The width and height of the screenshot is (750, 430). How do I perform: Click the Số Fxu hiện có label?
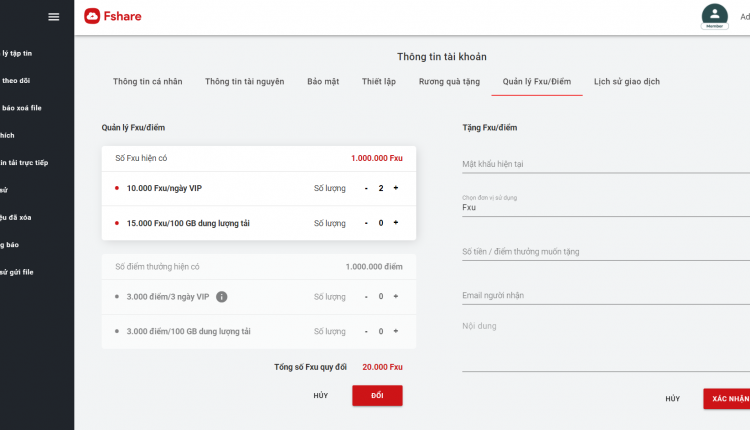[141, 158]
